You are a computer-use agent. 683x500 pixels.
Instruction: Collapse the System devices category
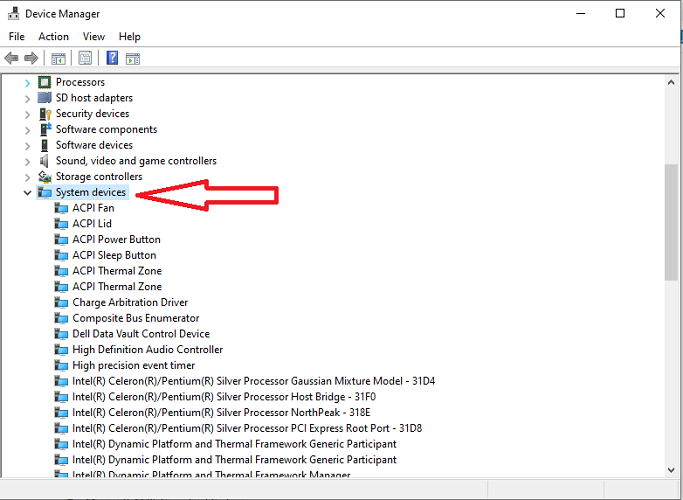point(27,193)
